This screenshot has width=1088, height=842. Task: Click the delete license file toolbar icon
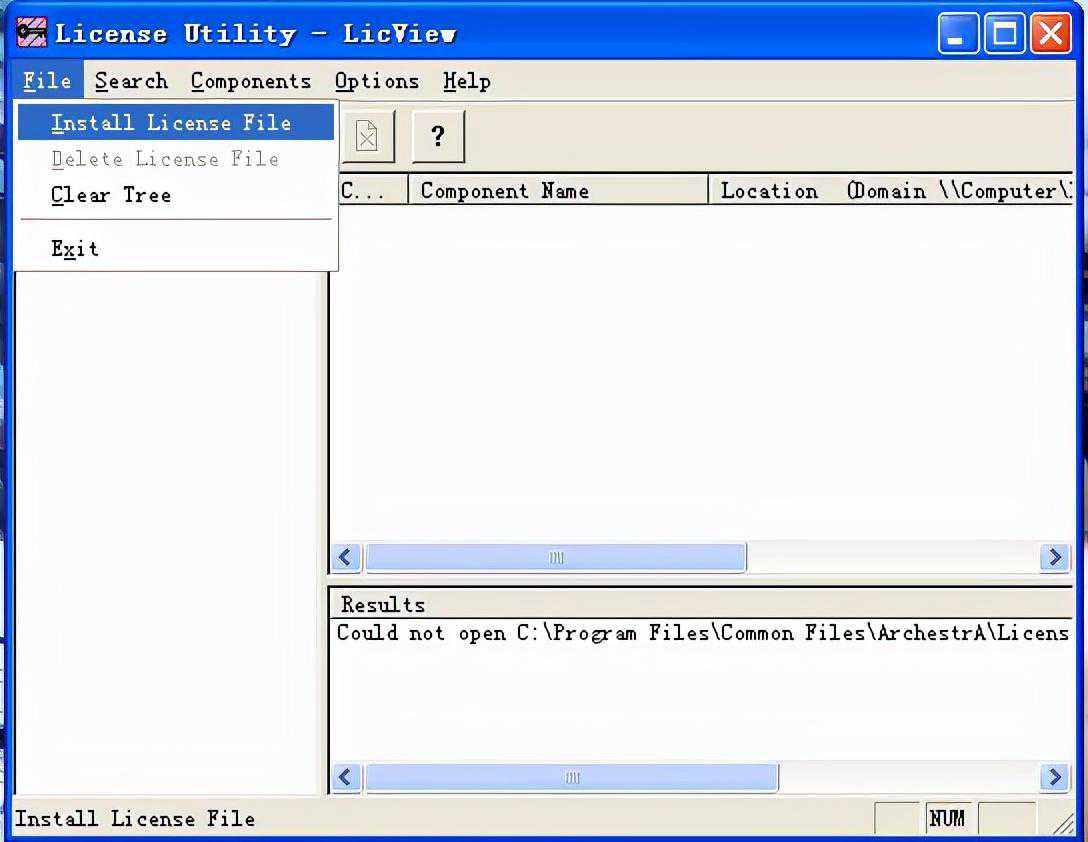click(367, 136)
